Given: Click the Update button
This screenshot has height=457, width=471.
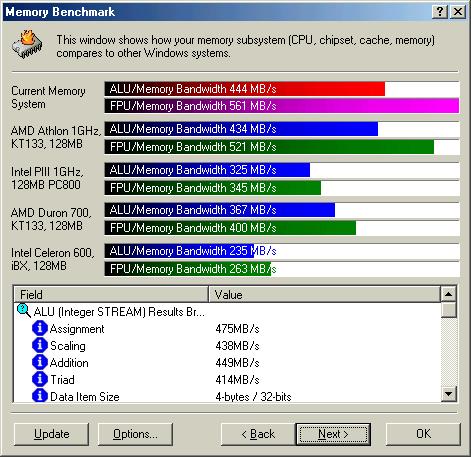Looking at the screenshot, I should (x=52, y=434).
